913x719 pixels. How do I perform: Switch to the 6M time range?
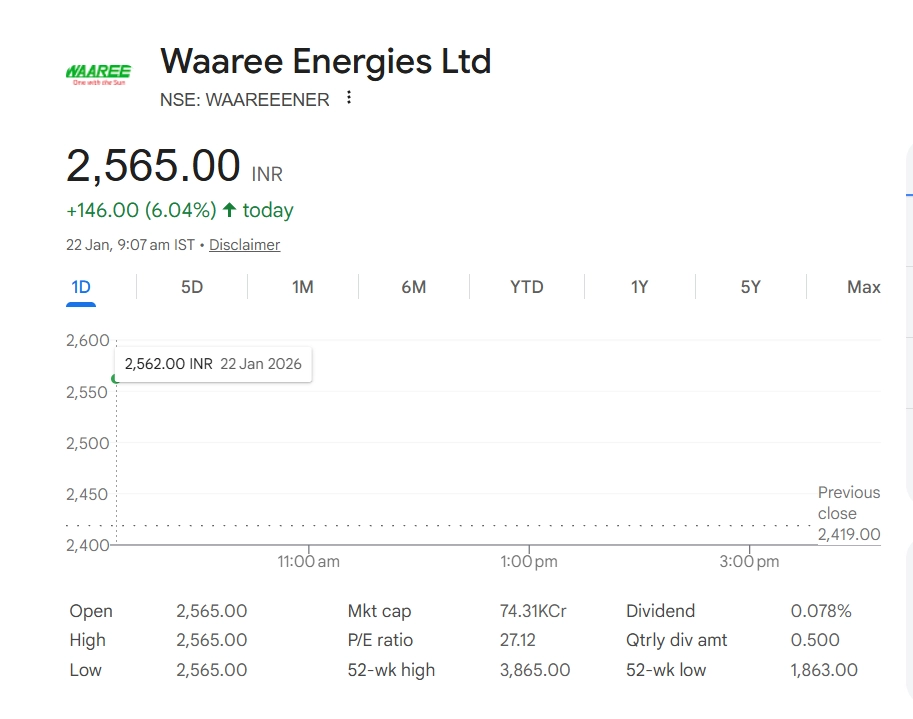413,287
